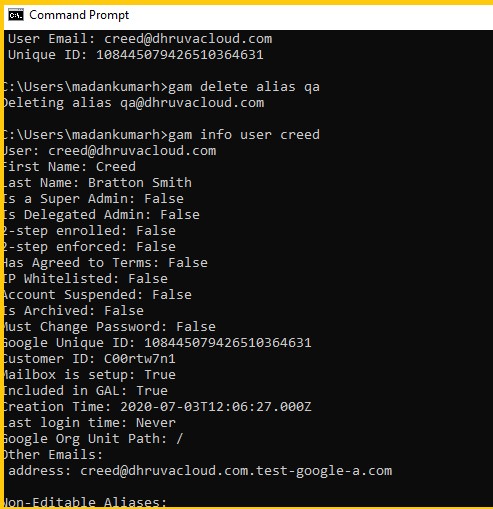
Task: Click the 'Has Agreed to Terms' line
Action: (x=106, y=263)
